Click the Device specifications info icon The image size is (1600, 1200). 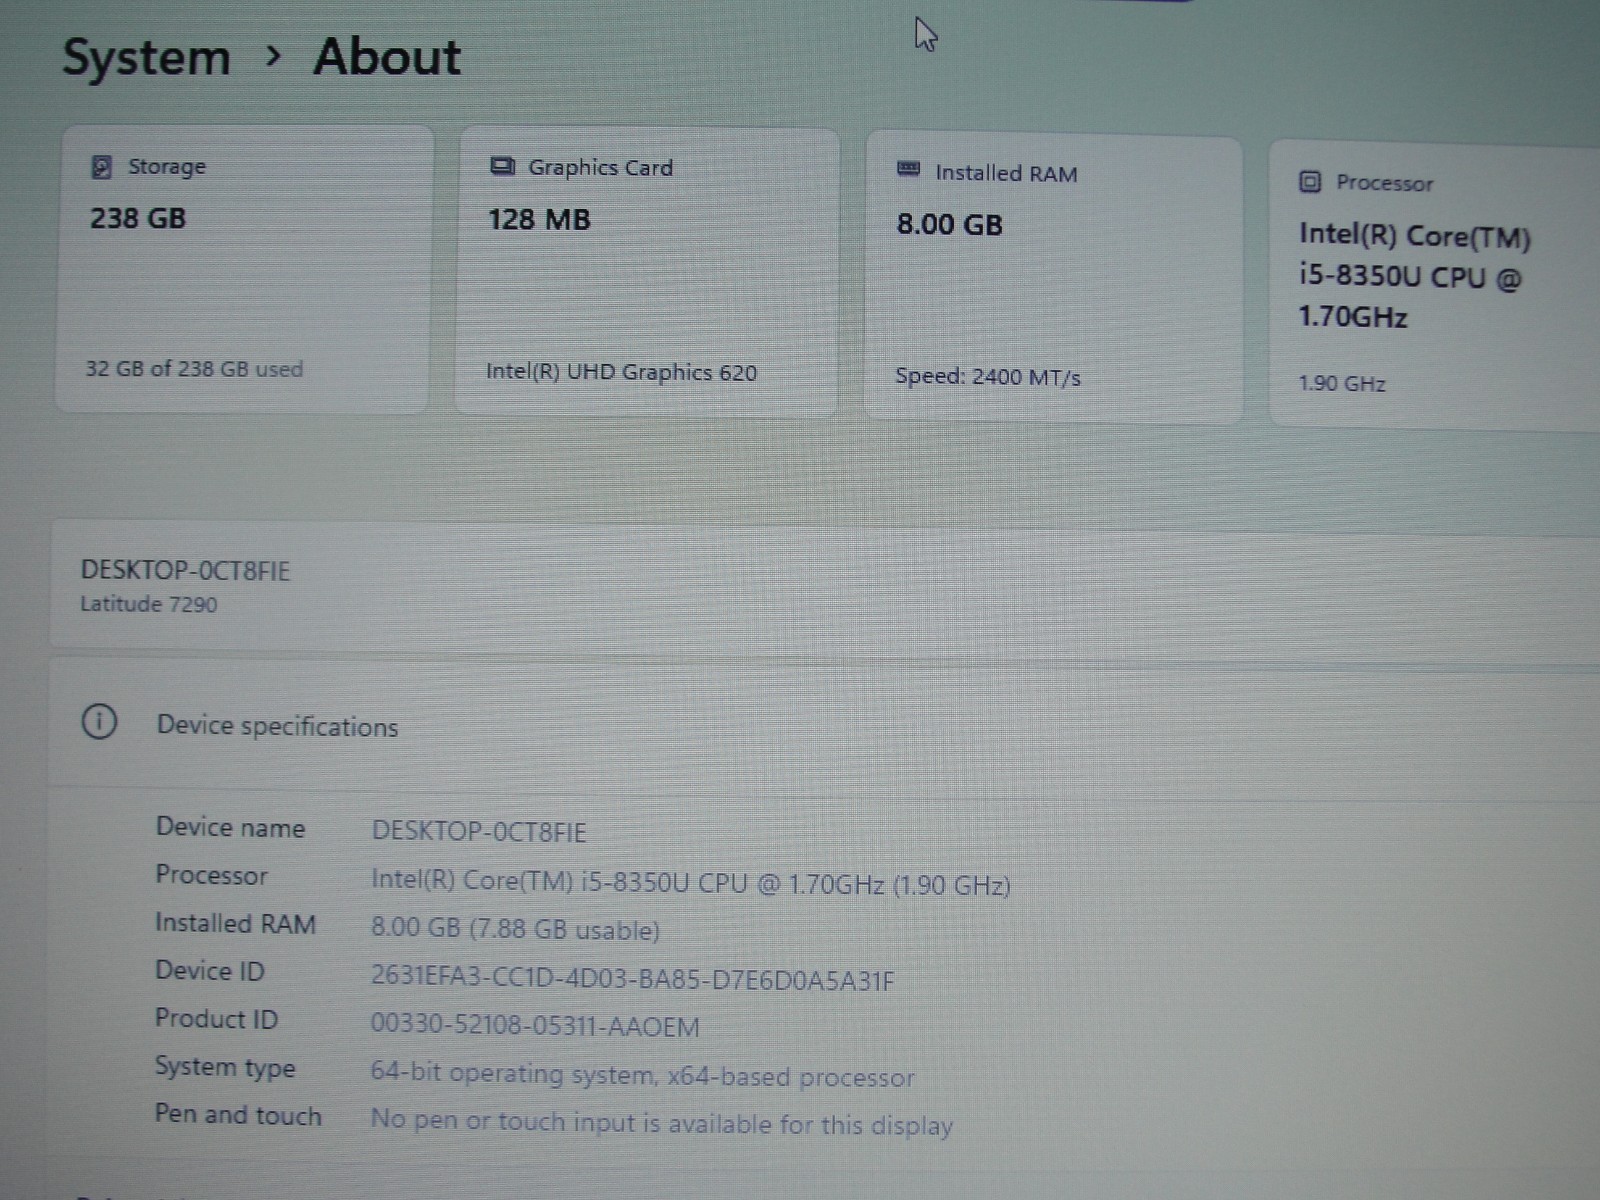coord(99,721)
